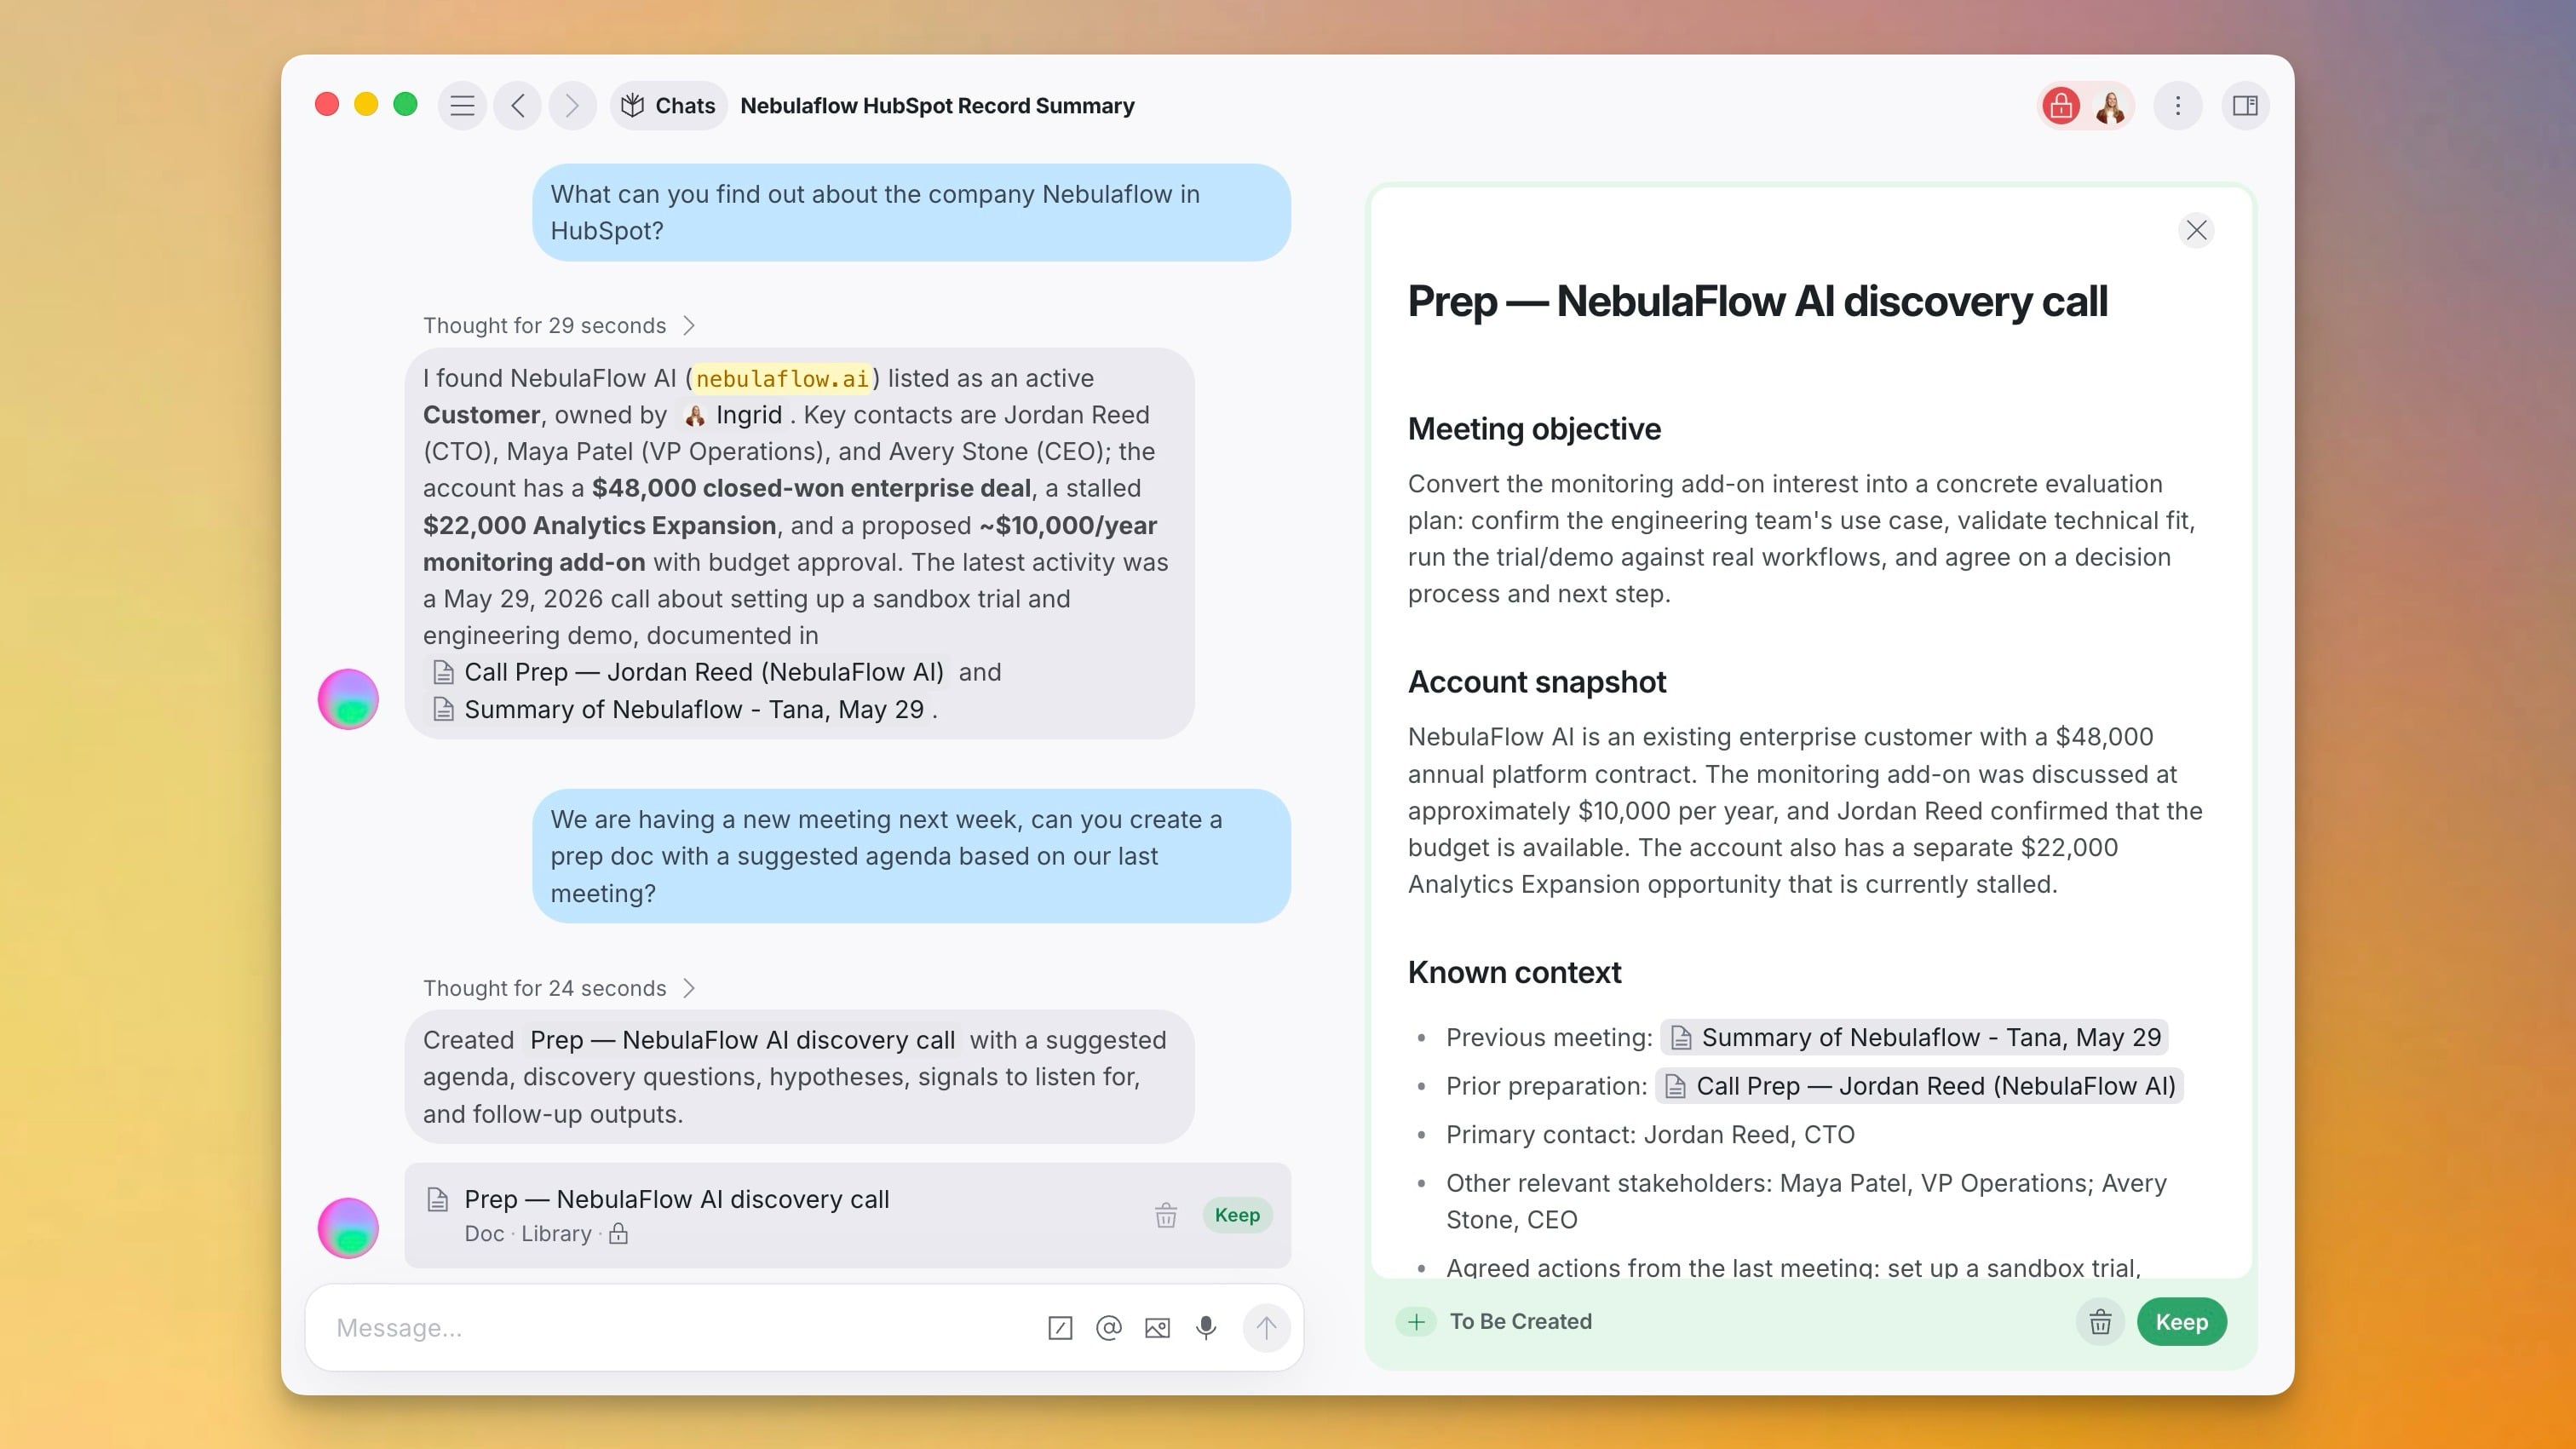Open the Prep doc card title
2576x1449 pixels.
676,1199
